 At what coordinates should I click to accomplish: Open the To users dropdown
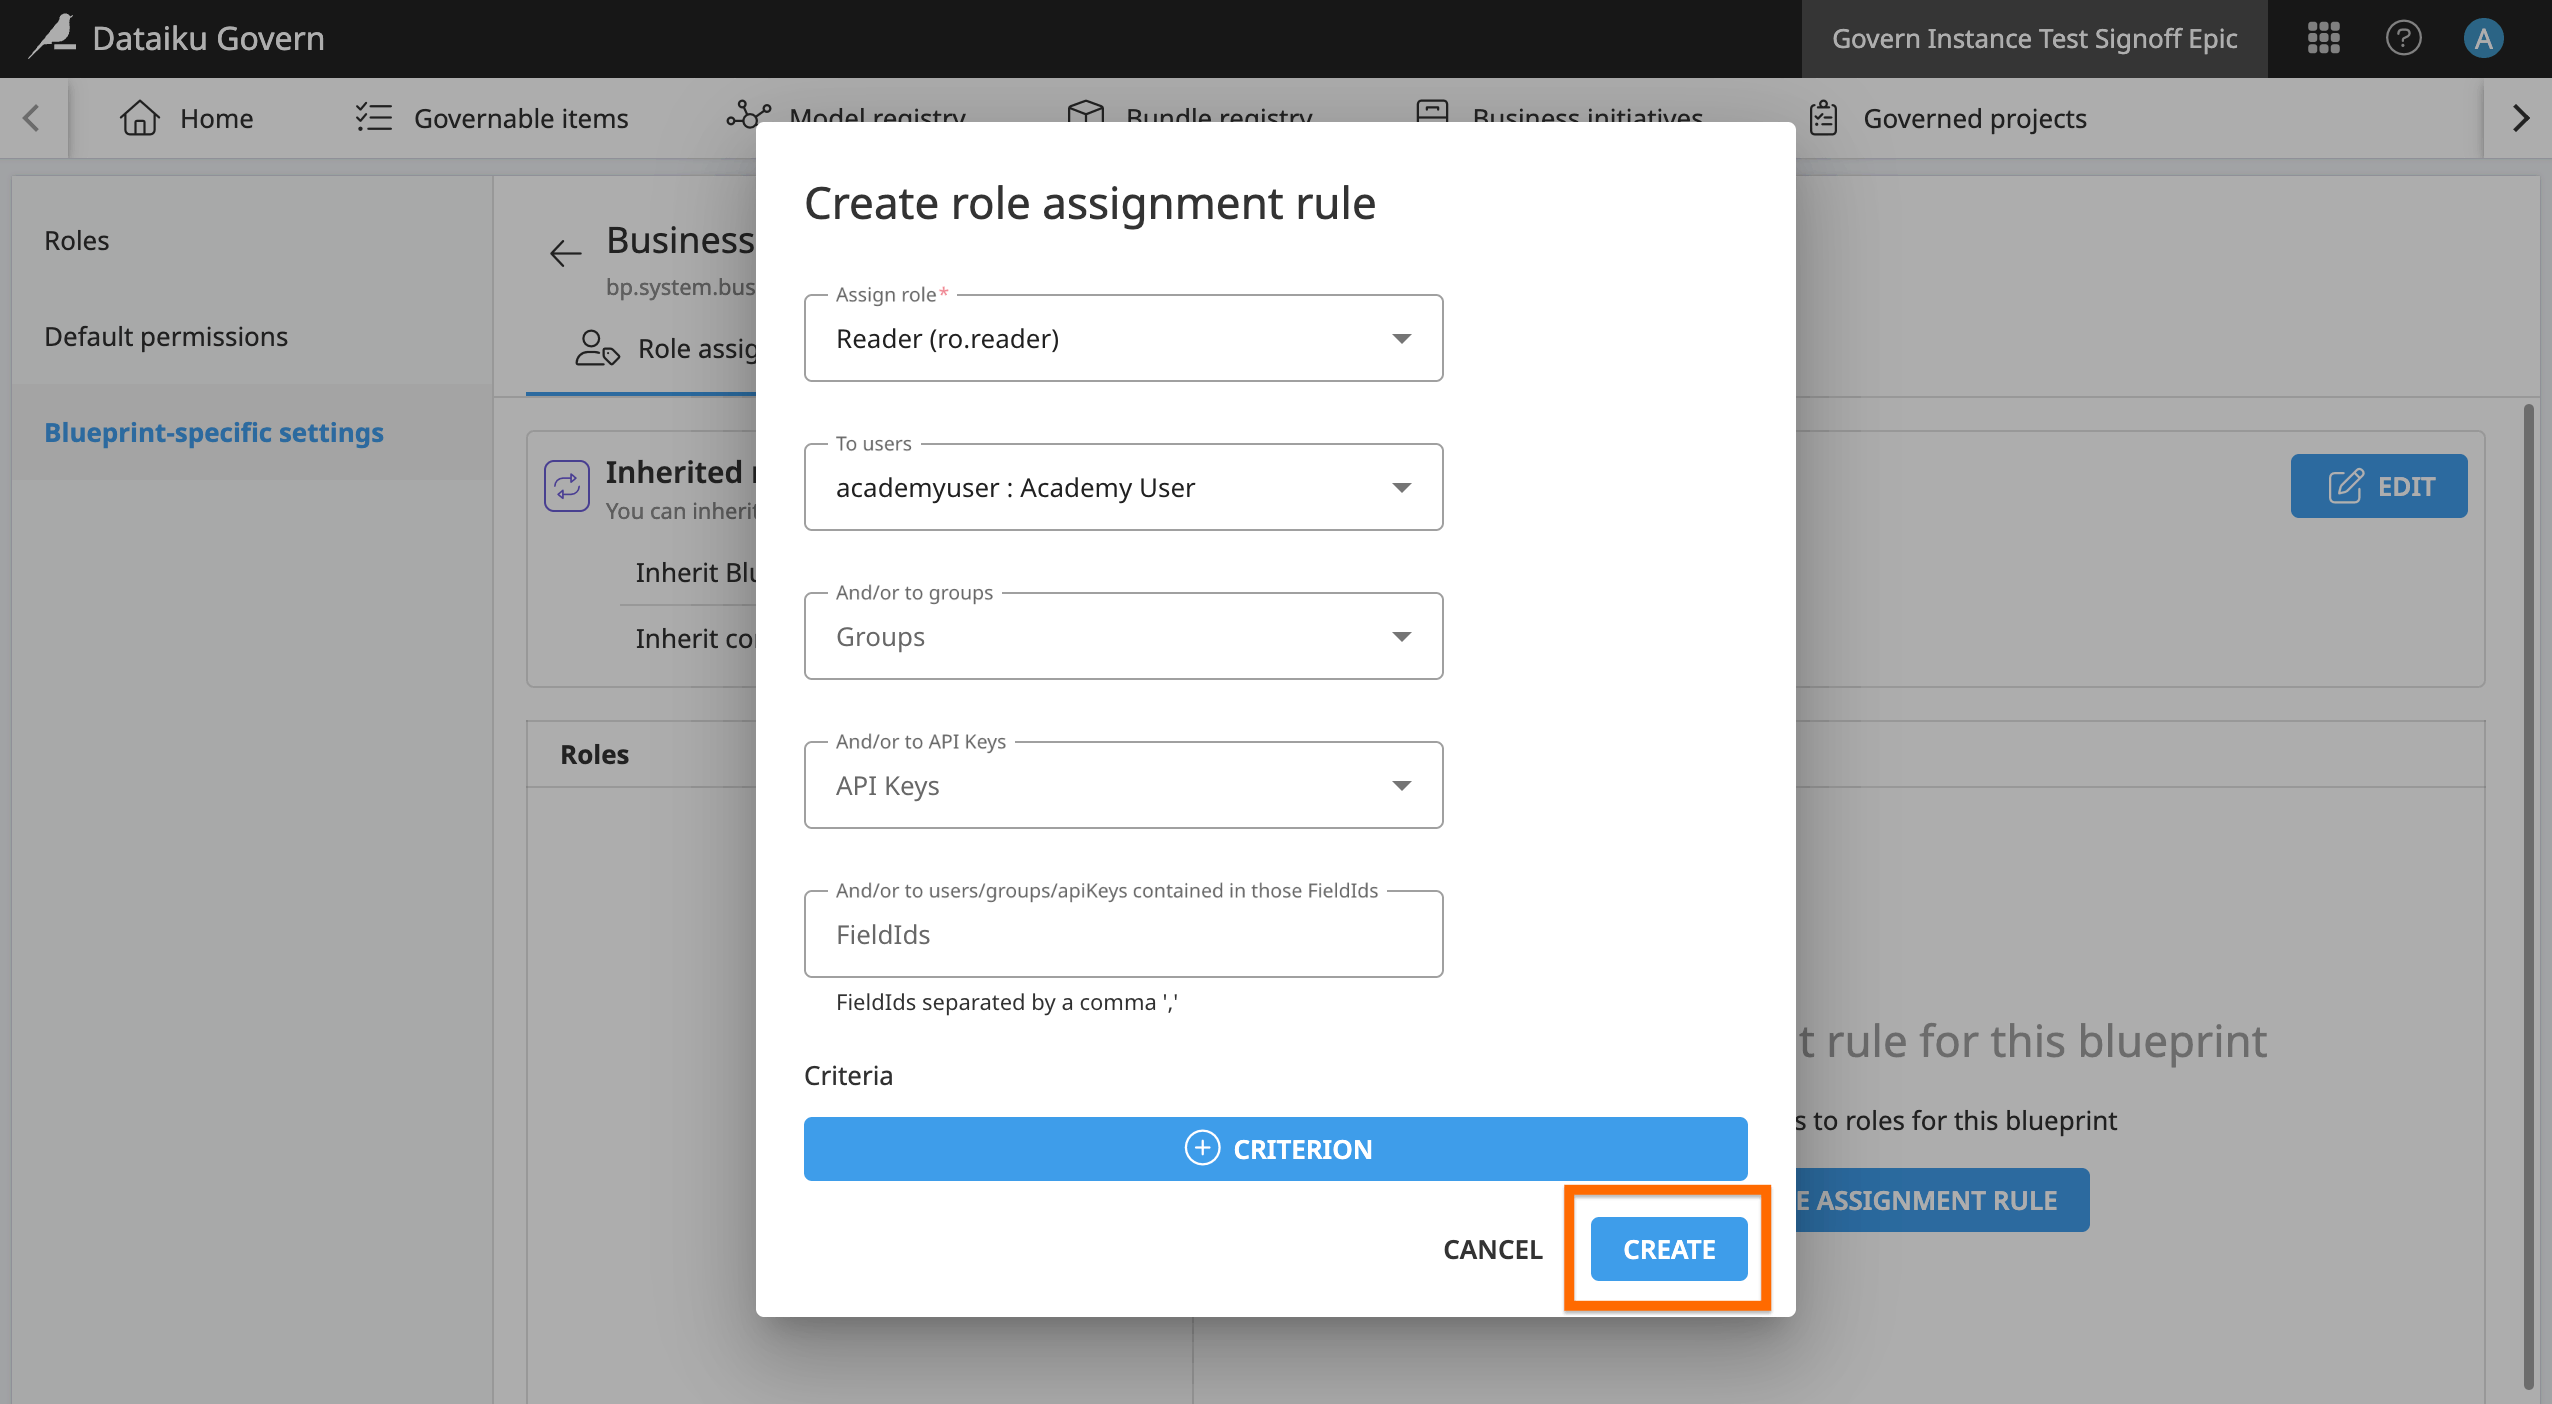point(1123,487)
